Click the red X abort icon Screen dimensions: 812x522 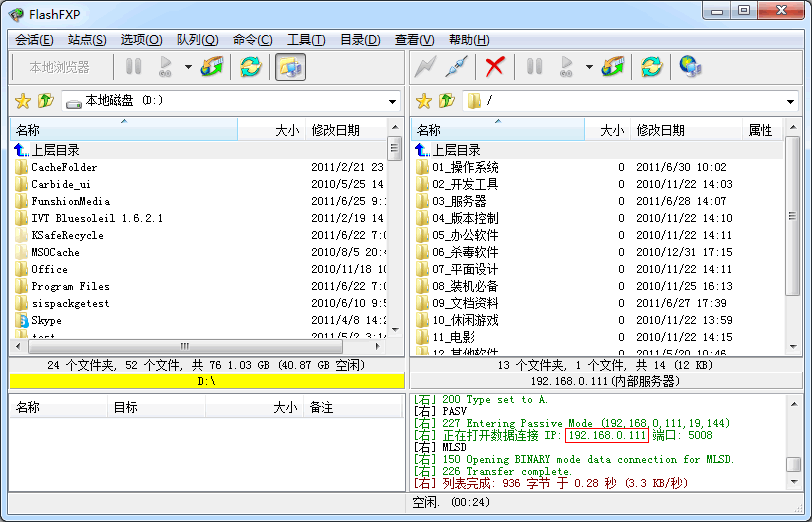[x=495, y=67]
